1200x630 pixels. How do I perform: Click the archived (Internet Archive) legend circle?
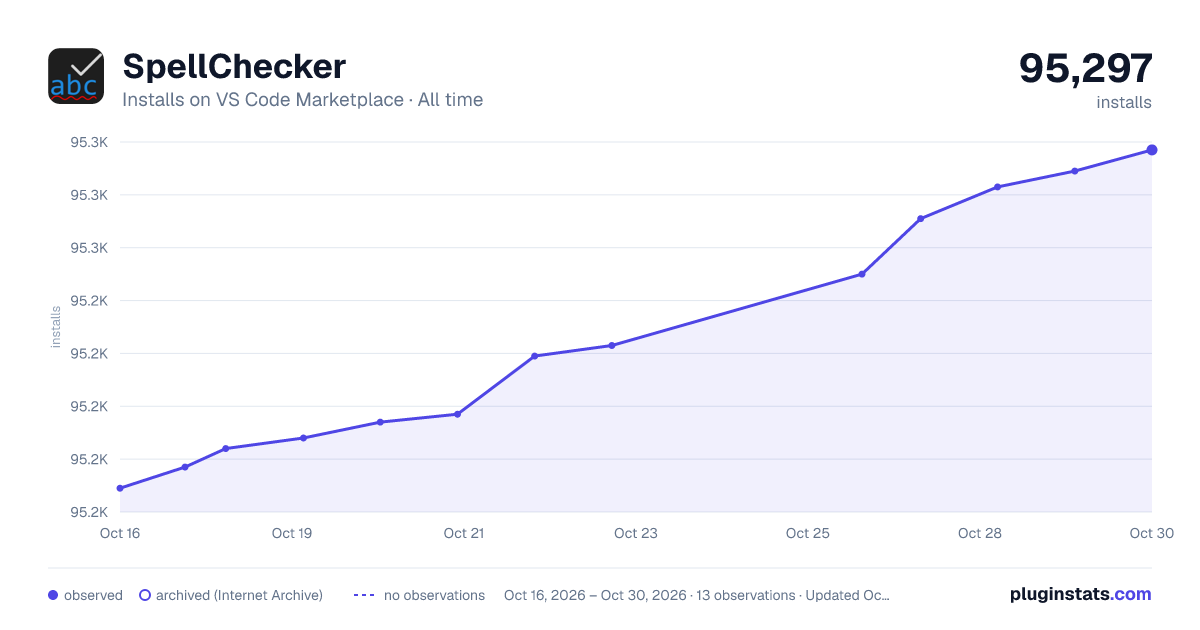(145, 595)
